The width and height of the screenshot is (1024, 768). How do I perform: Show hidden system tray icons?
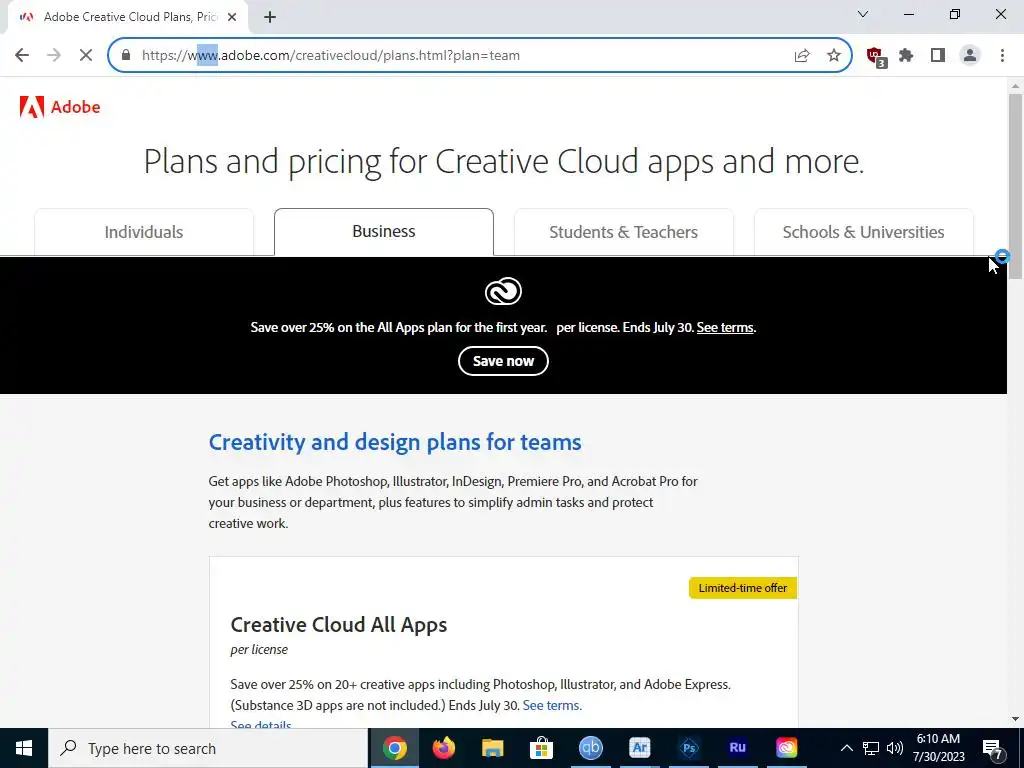point(846,748)
